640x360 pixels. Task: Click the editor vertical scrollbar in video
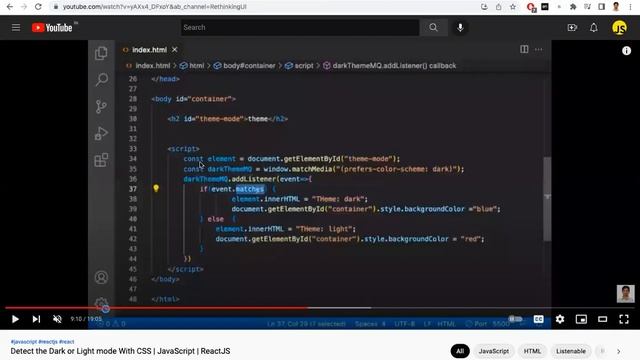[547, 199]
